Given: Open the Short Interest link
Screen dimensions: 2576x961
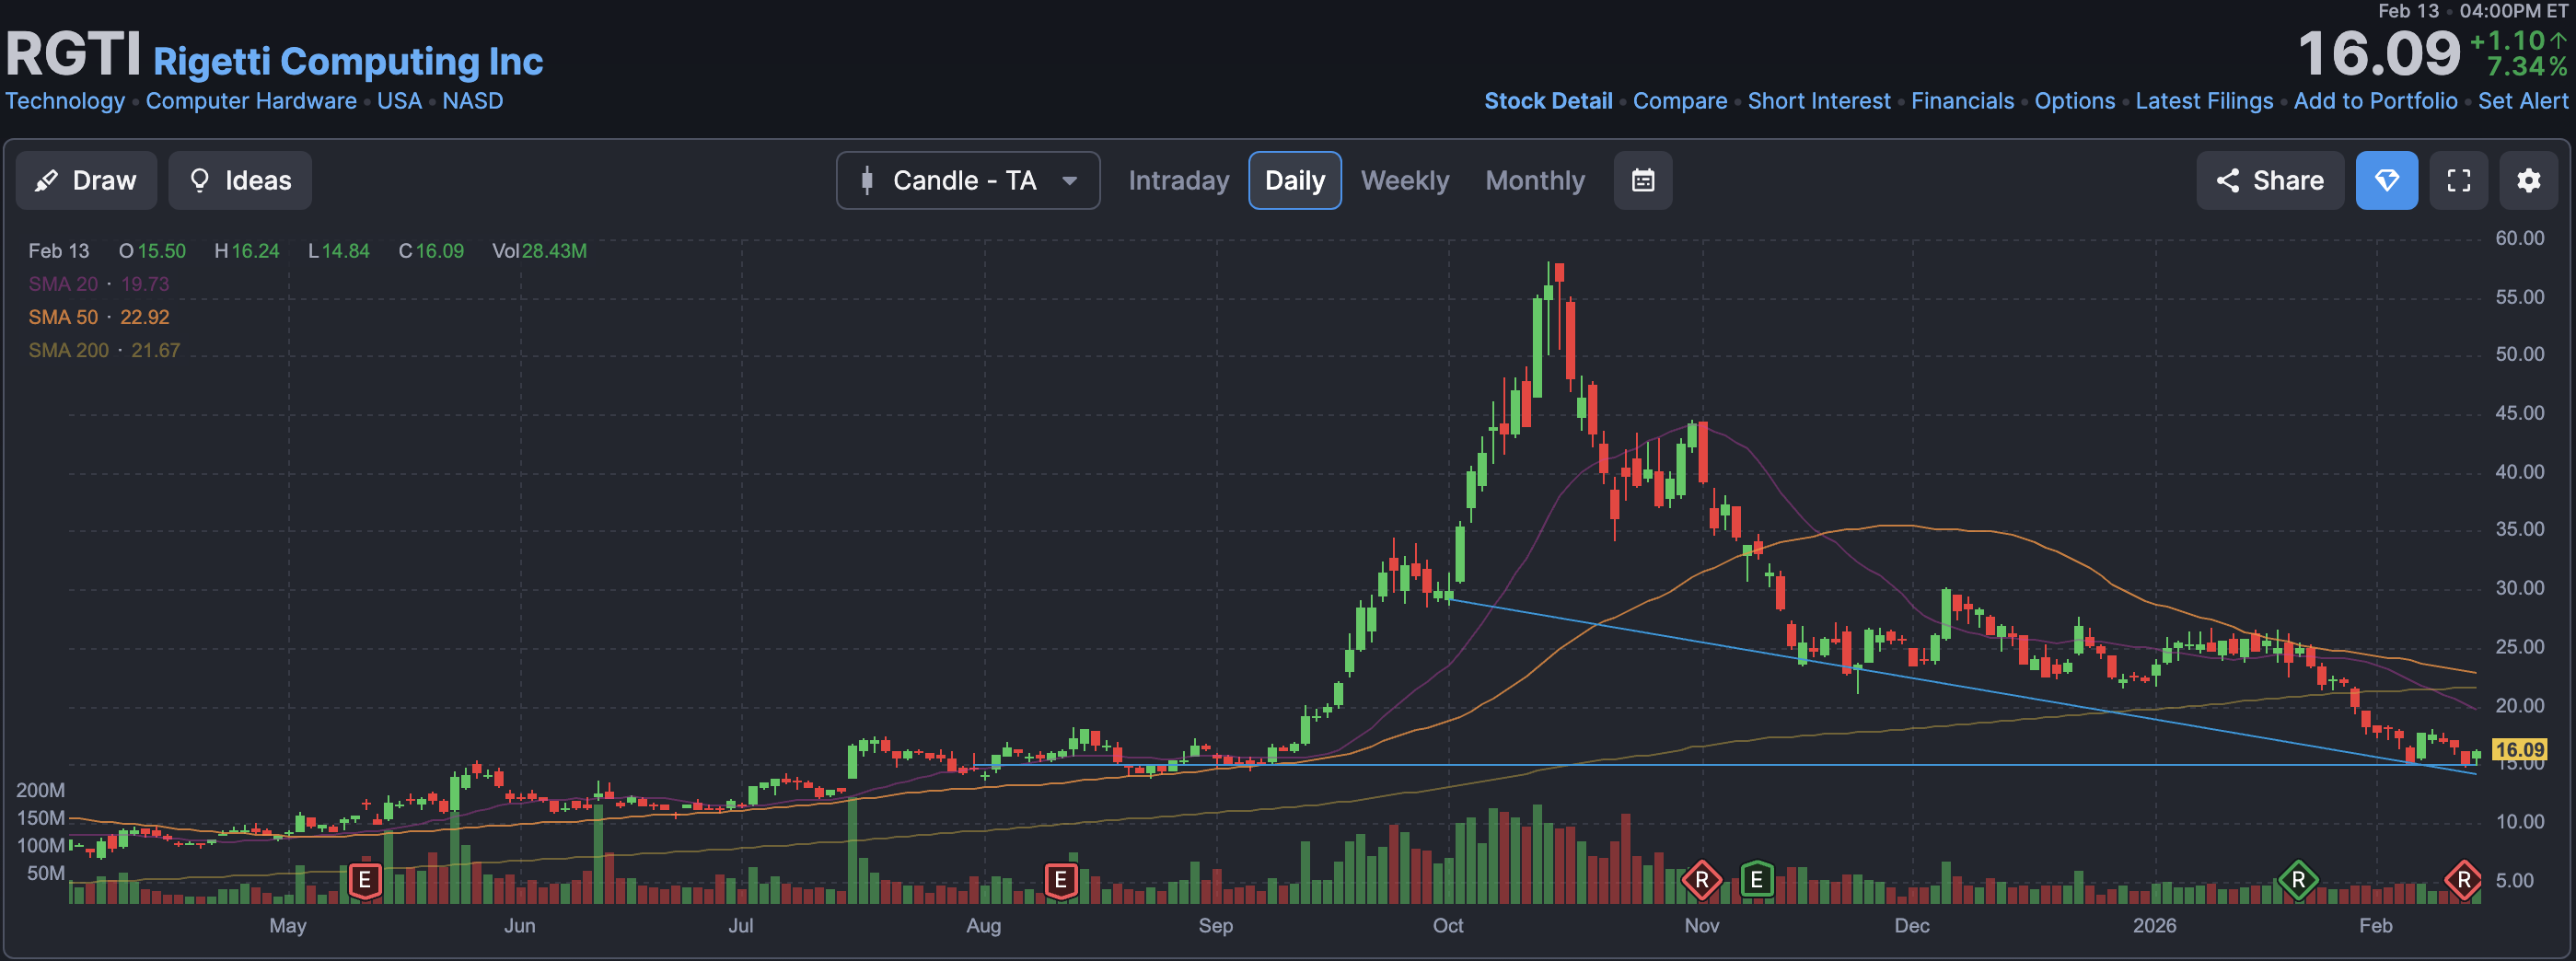Looking at the screenshot, I should [1819, 101].
